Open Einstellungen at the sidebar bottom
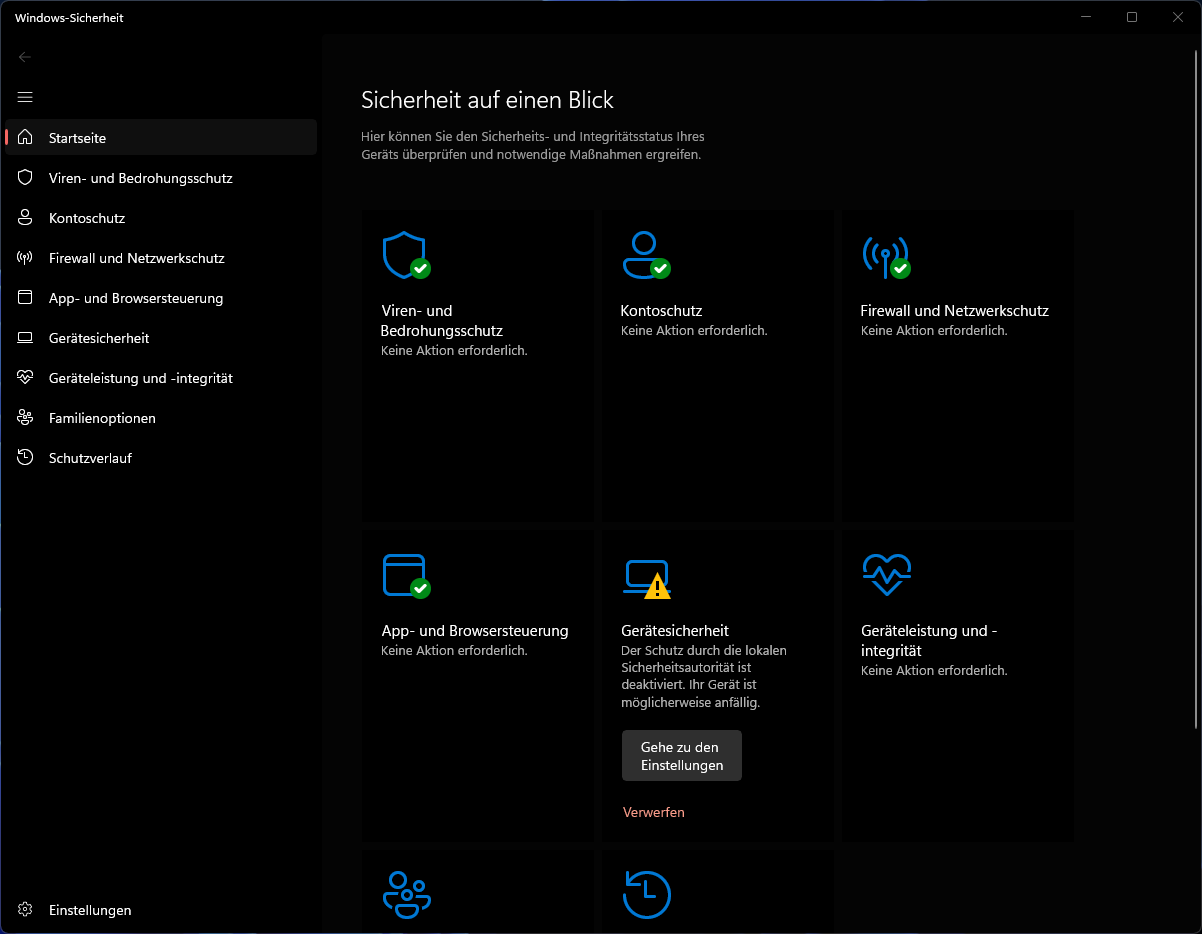The width and height of the screenshot is (1202, 934). (161, 910)
